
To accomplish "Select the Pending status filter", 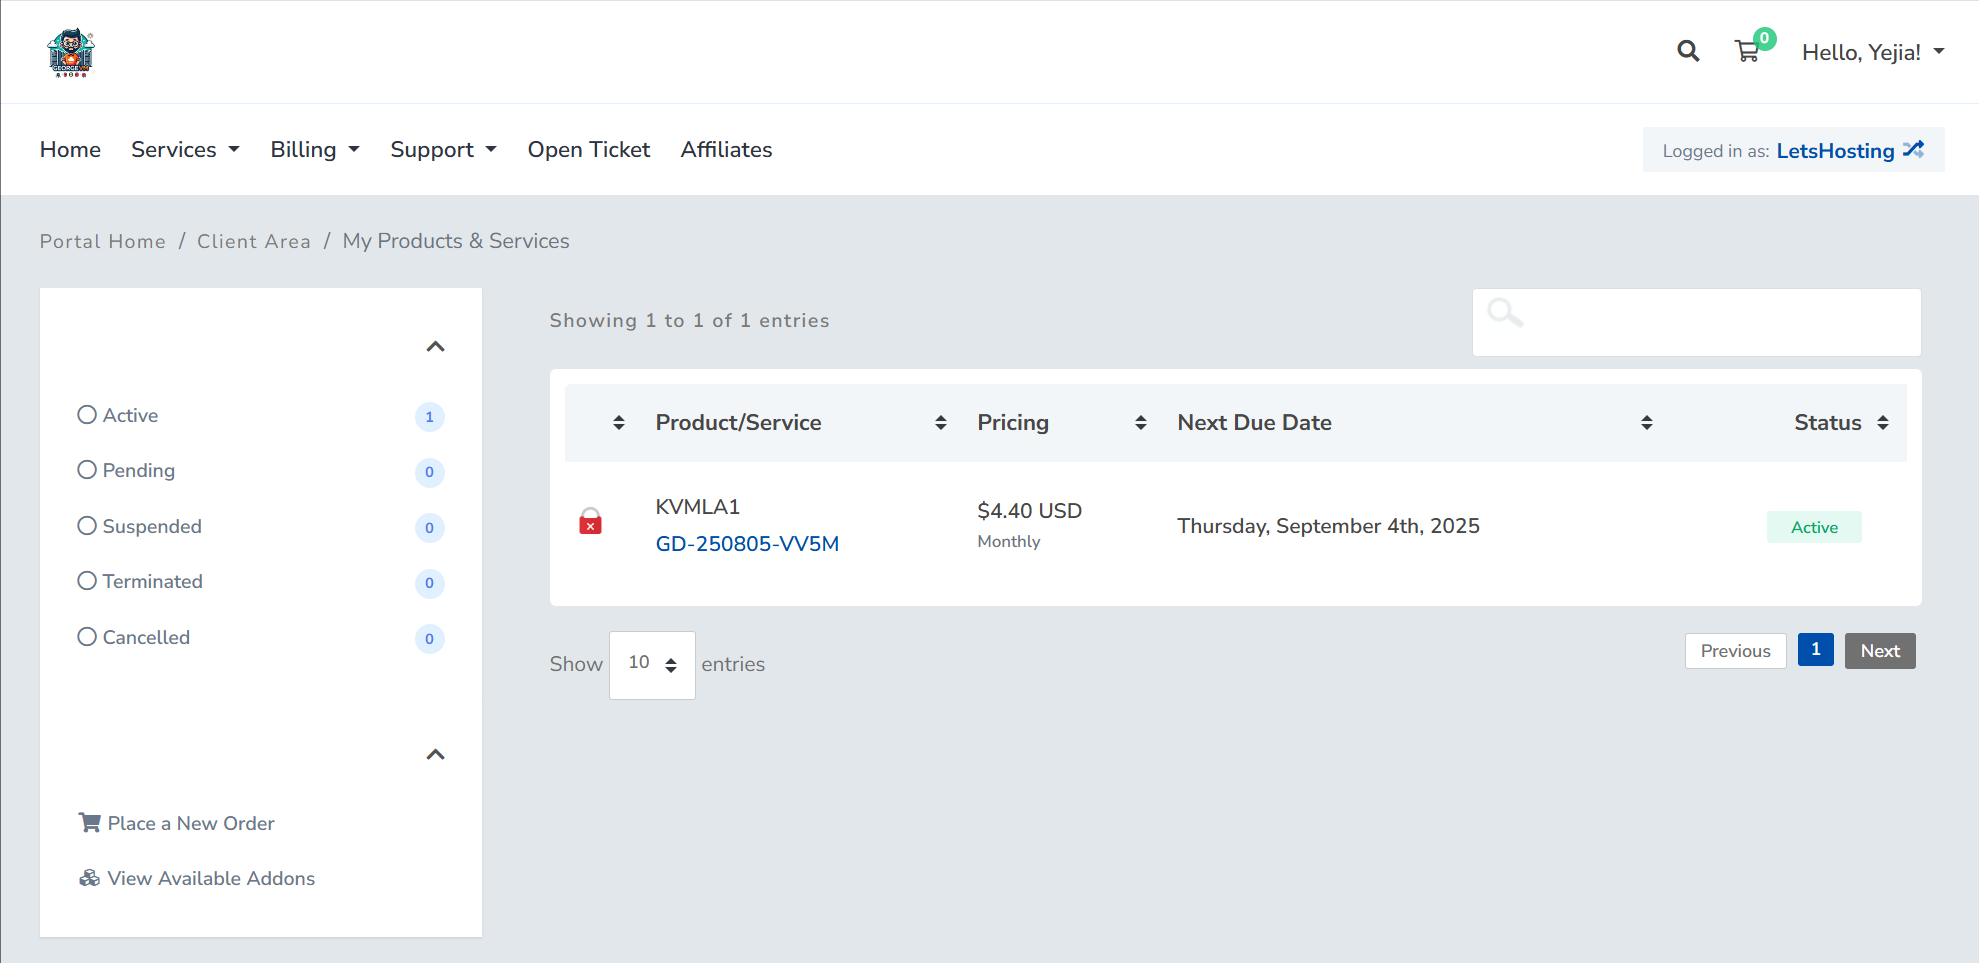I will coord(126,470).
